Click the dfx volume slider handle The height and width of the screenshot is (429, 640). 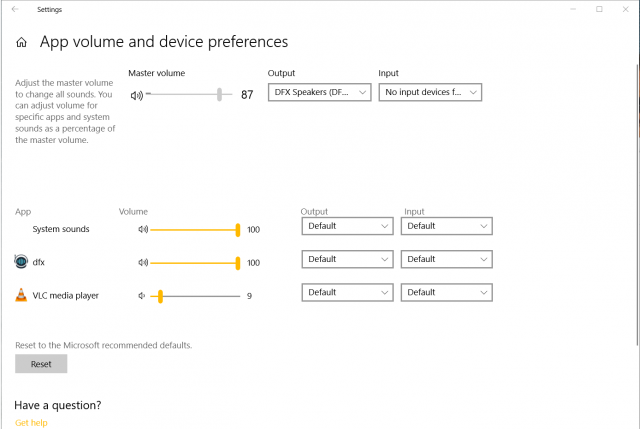tap(238, 262)
